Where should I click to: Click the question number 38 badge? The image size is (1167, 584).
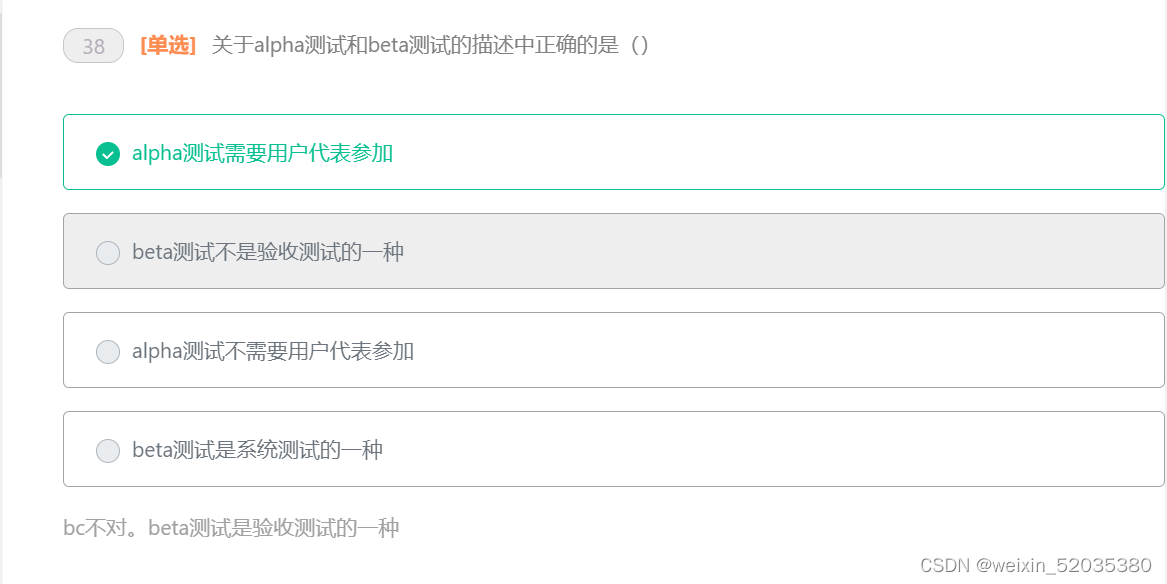pyautogui.click(x=93, y=46)
